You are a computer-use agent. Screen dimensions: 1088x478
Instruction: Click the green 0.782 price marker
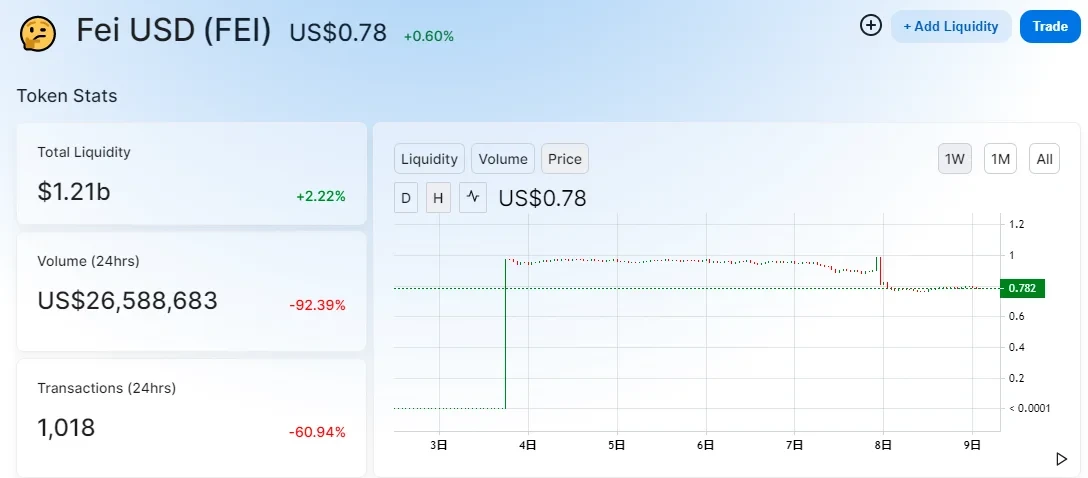pos(1022,288)
